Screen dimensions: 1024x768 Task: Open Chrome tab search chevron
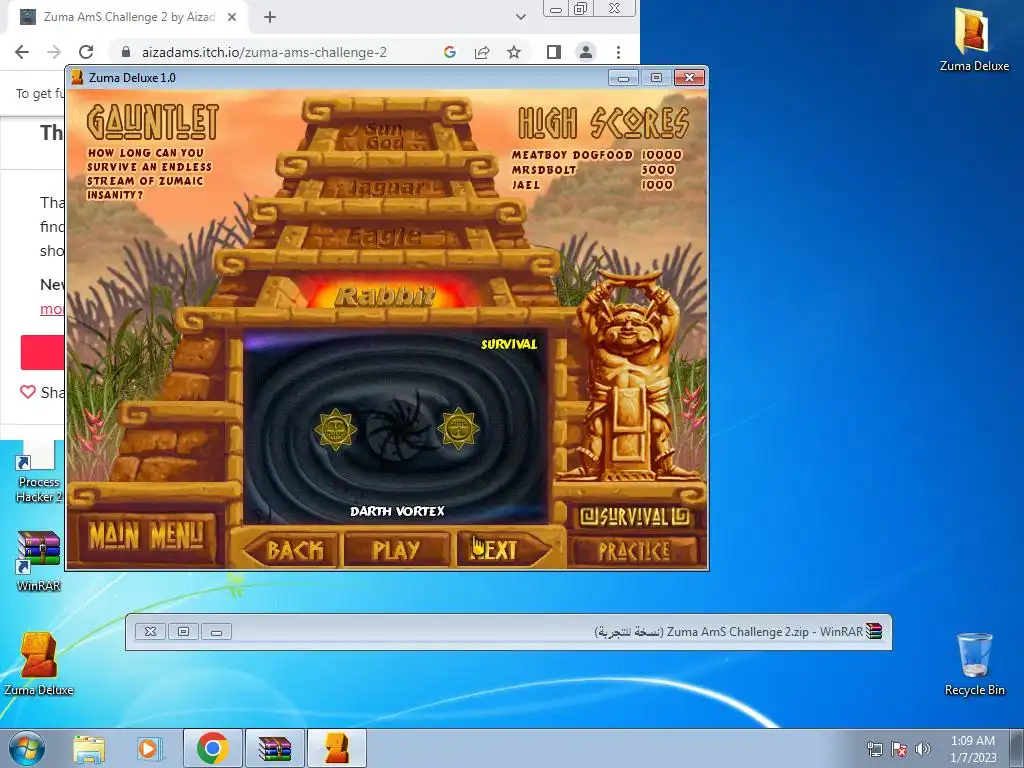coord(520,17)
